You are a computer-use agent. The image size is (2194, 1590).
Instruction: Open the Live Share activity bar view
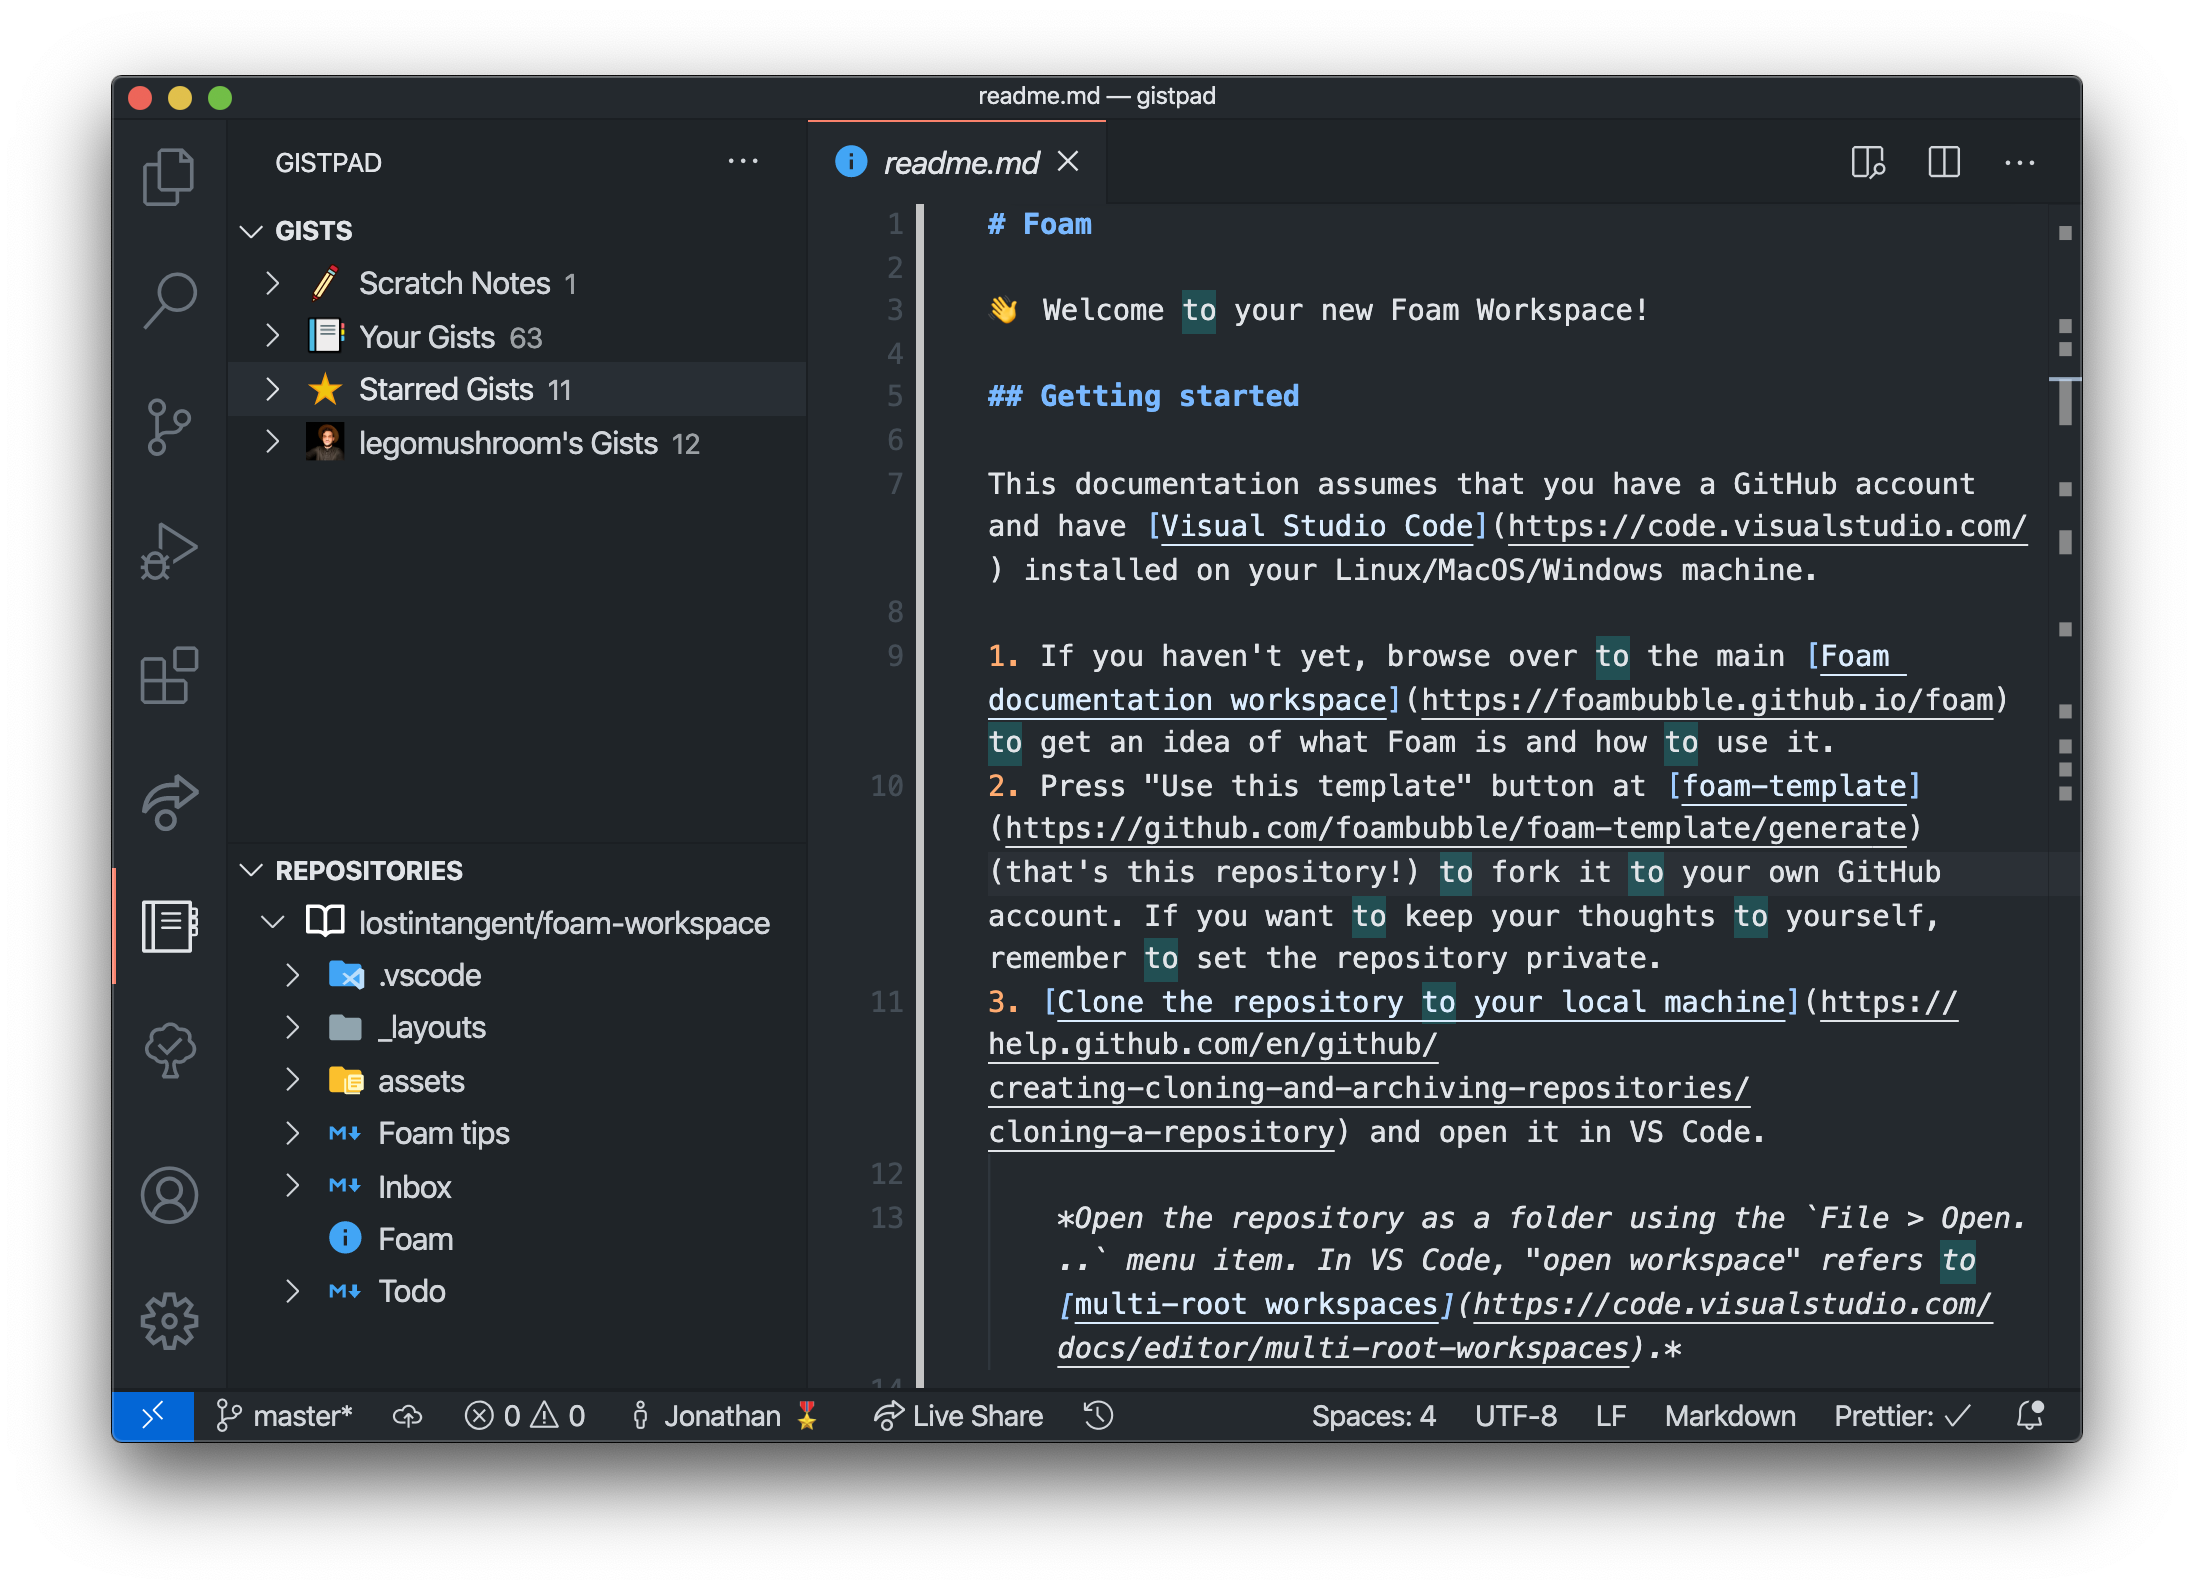[x=169, y=801]
